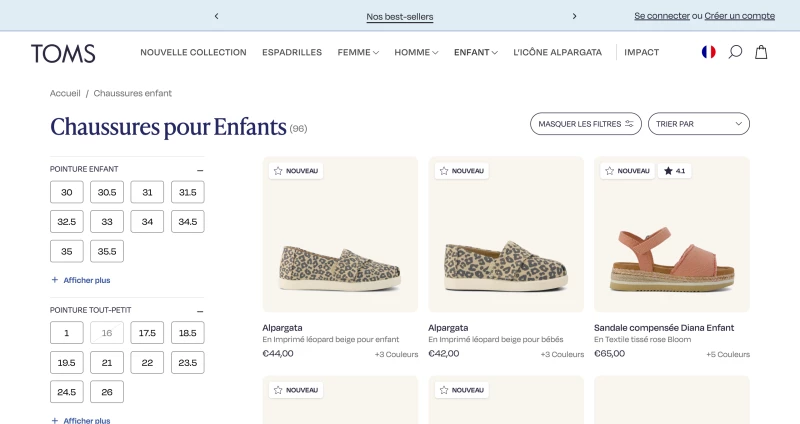Select child size 33
The image size is (800, 424).
[x=107, y=222]
